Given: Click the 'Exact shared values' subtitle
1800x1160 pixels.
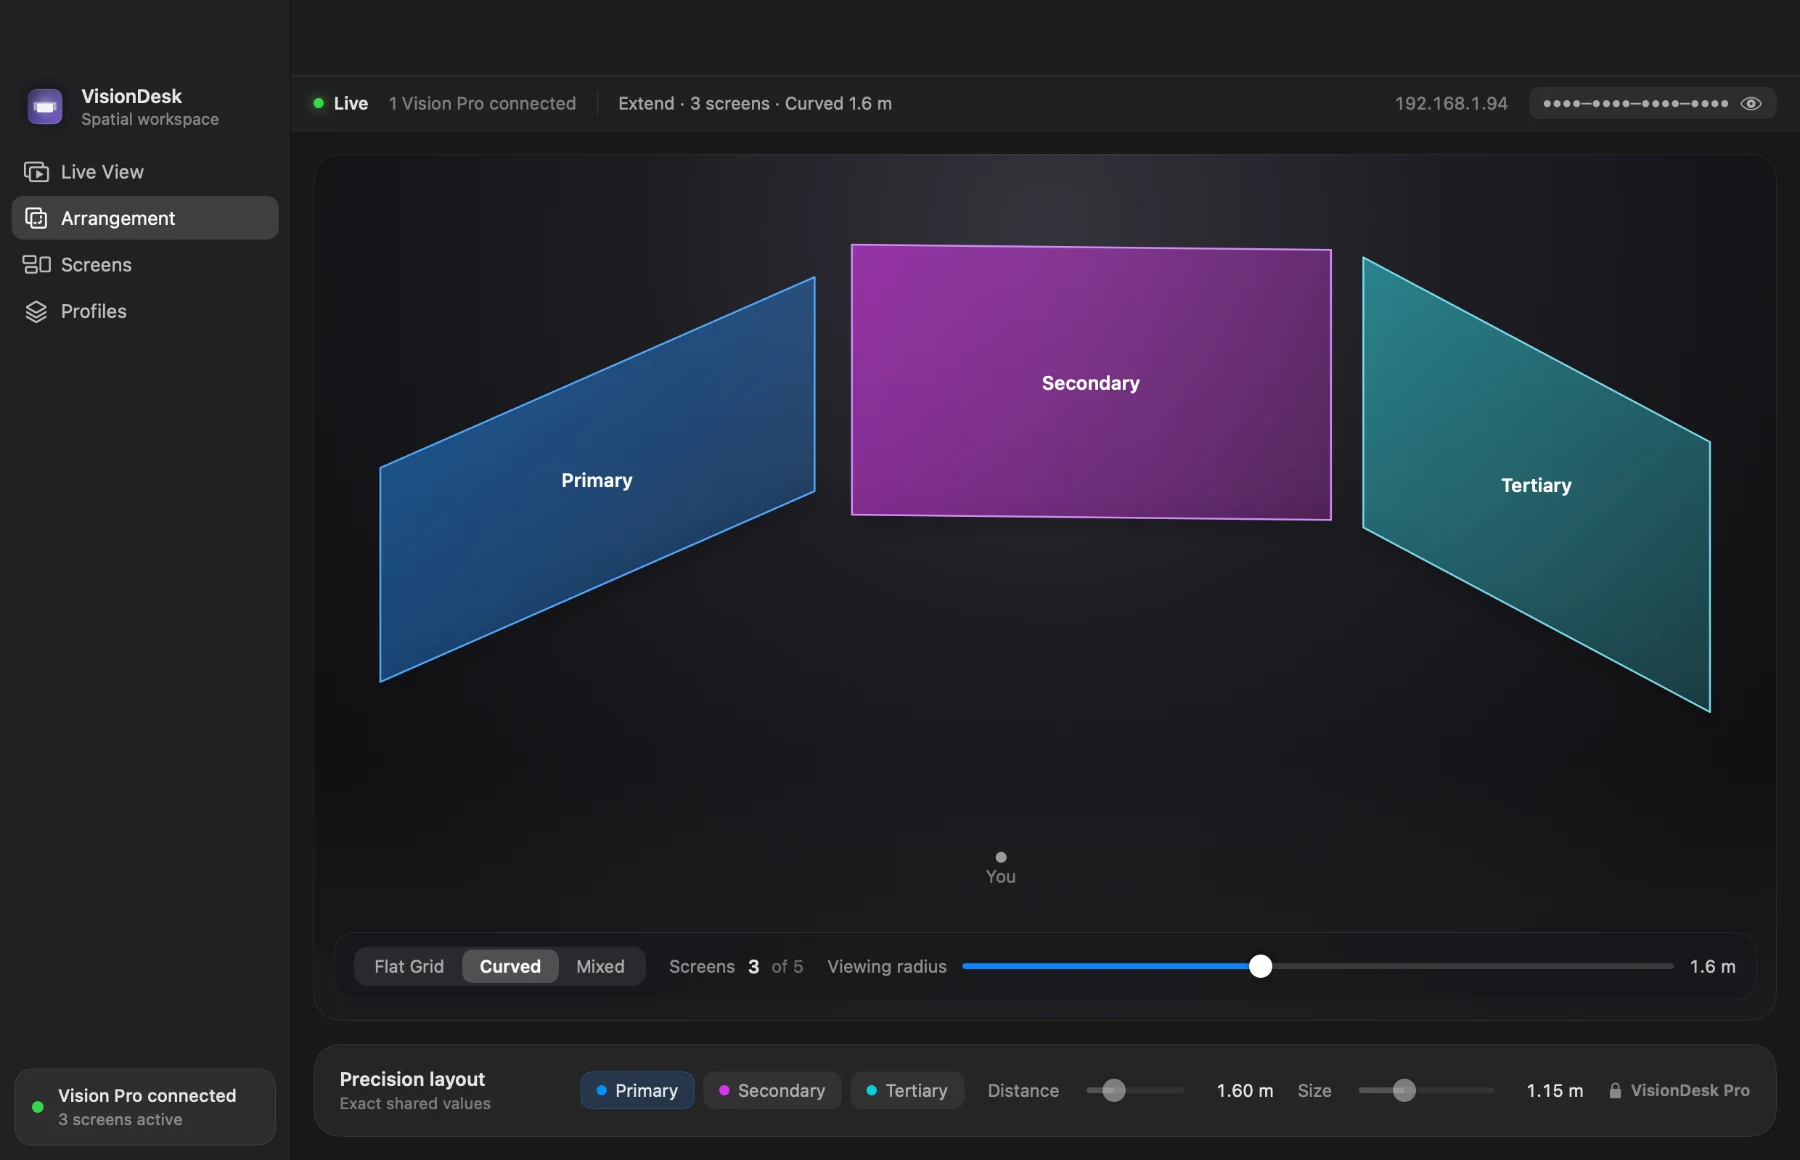Looking at the screenshot, I should pyautogui.click(x=415, y=1103).
